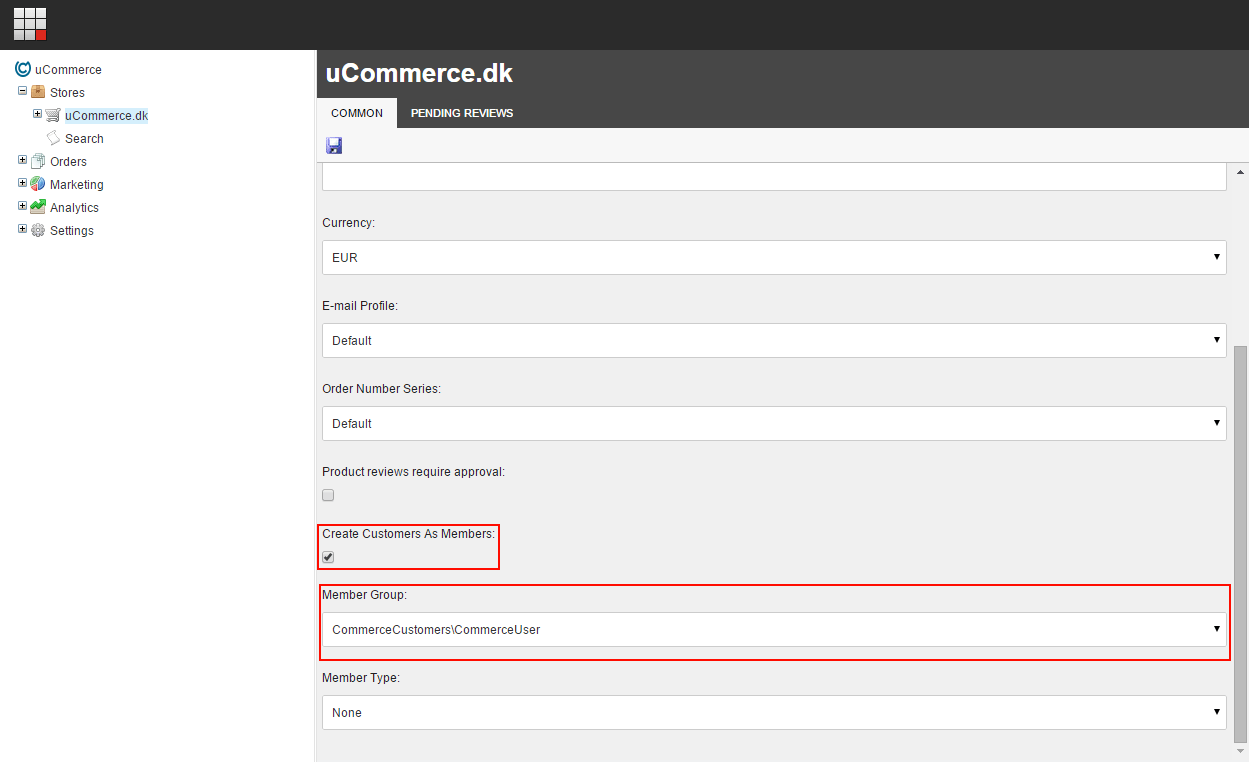The image size is (1249, 762).
Task: Click the Orders documents icon
Action: [x=38, y=161]
